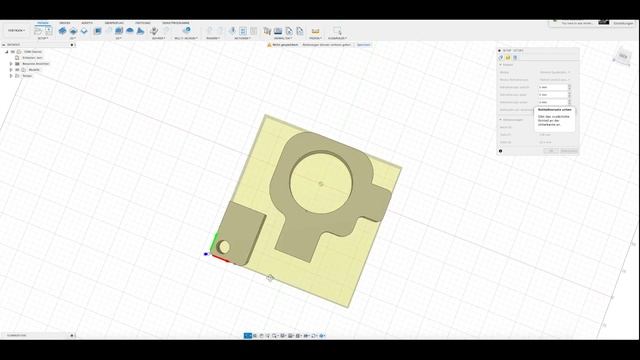Select the last 3D strategy icon

(140, 31)
